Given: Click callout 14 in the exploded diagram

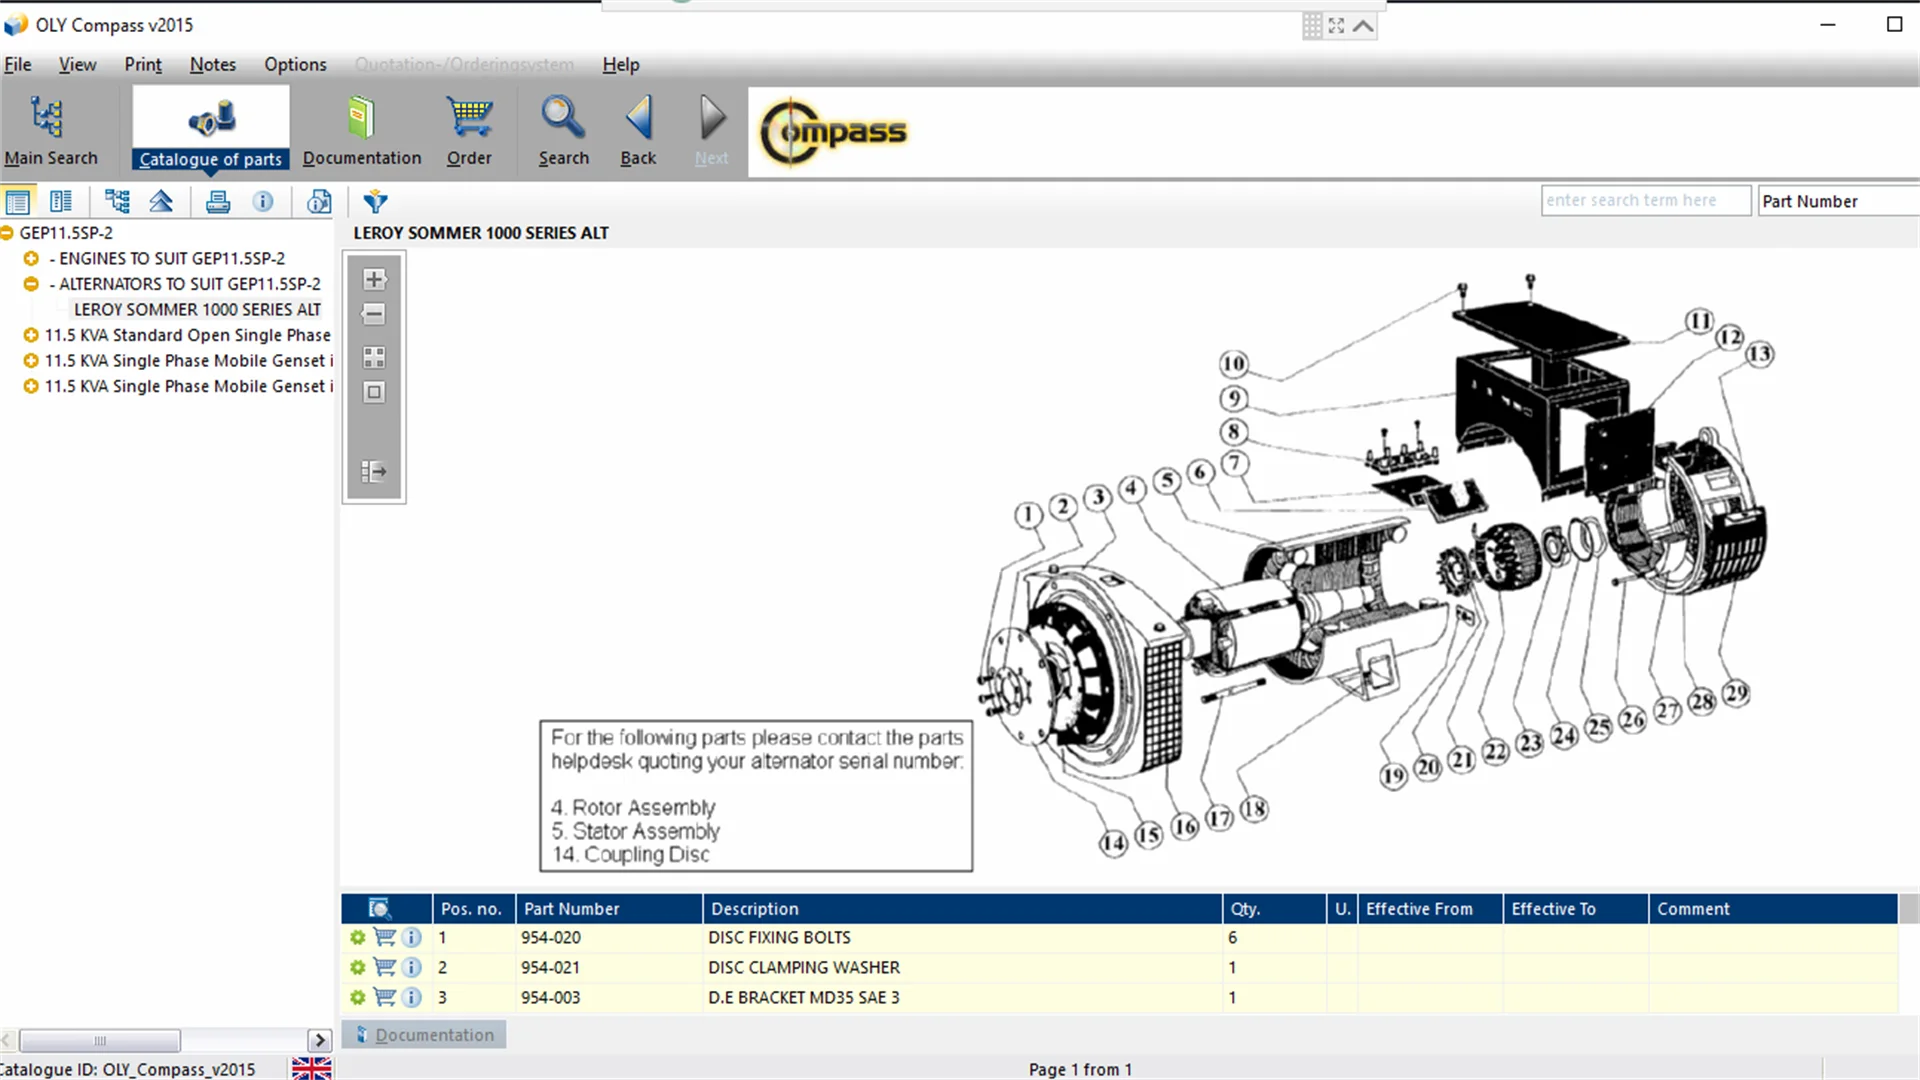Looking at the screenshot, I should click(1113, 843).
